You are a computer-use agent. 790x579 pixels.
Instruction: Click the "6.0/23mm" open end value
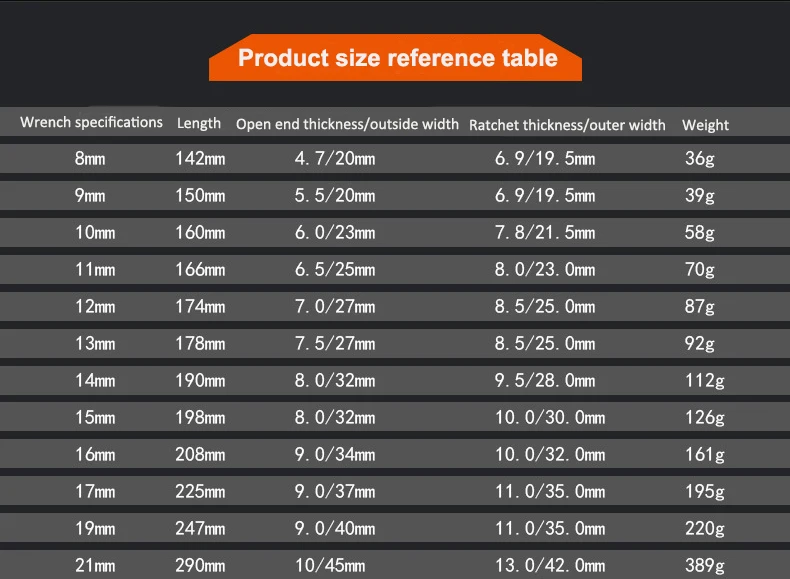pos(335,233)
